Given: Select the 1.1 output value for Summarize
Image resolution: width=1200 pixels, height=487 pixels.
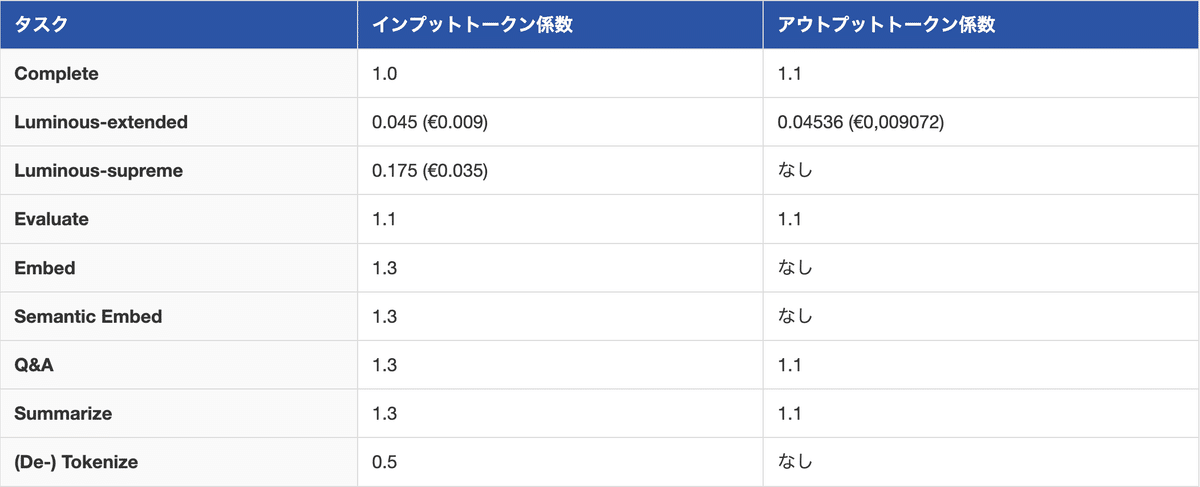Looking at the screenshot, I should tap(789, 414).
